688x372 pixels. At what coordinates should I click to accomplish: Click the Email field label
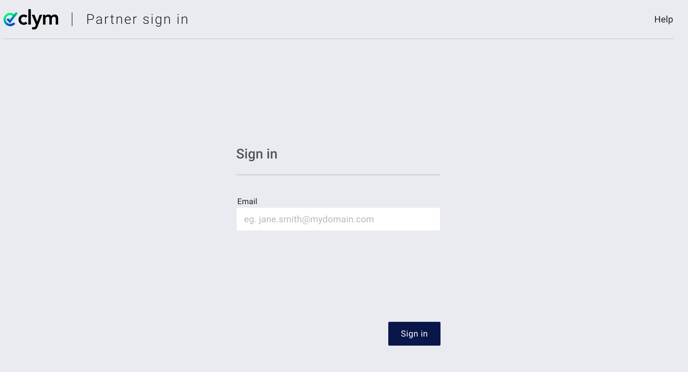[x=247, y=201]
